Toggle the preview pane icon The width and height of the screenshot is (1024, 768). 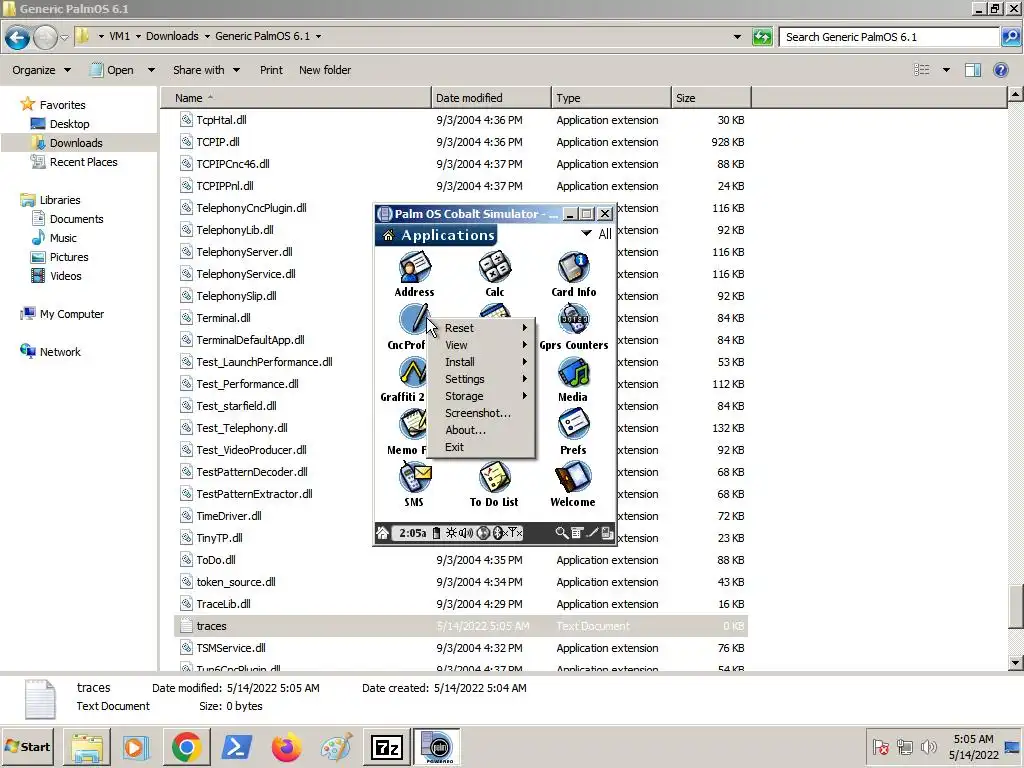tap(973, 70)
